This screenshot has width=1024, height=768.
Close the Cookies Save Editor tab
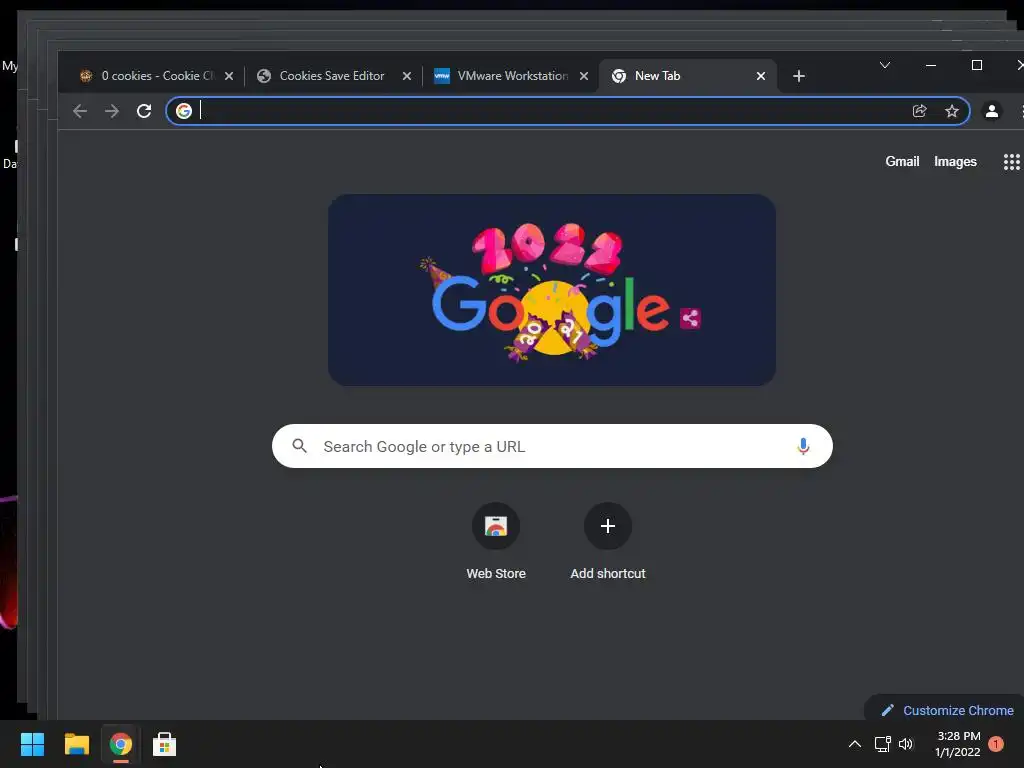coord(406,76)
